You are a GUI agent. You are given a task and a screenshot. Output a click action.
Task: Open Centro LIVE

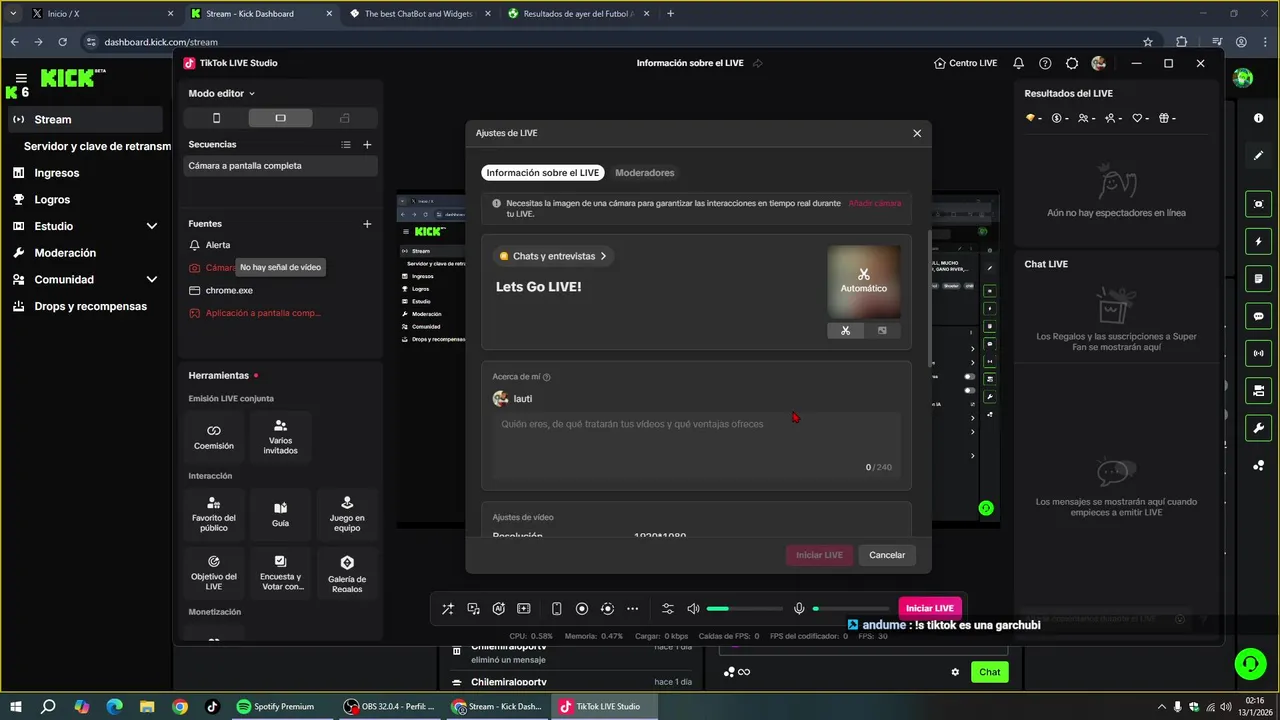966,63
